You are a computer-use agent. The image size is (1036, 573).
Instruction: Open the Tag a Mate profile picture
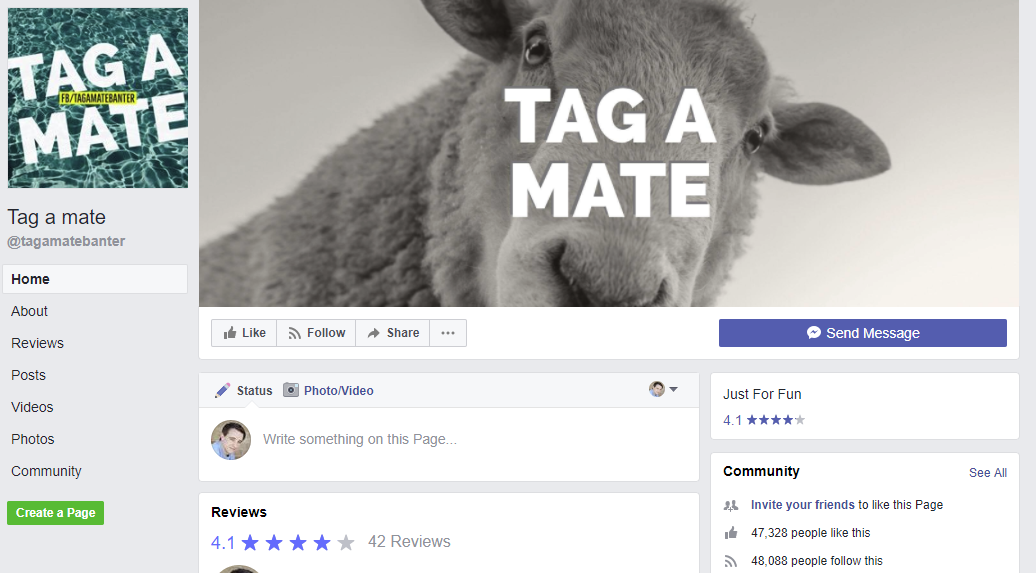coord(97,98)
